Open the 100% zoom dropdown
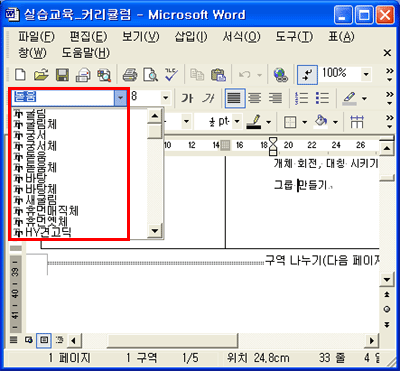 (366, 75)
